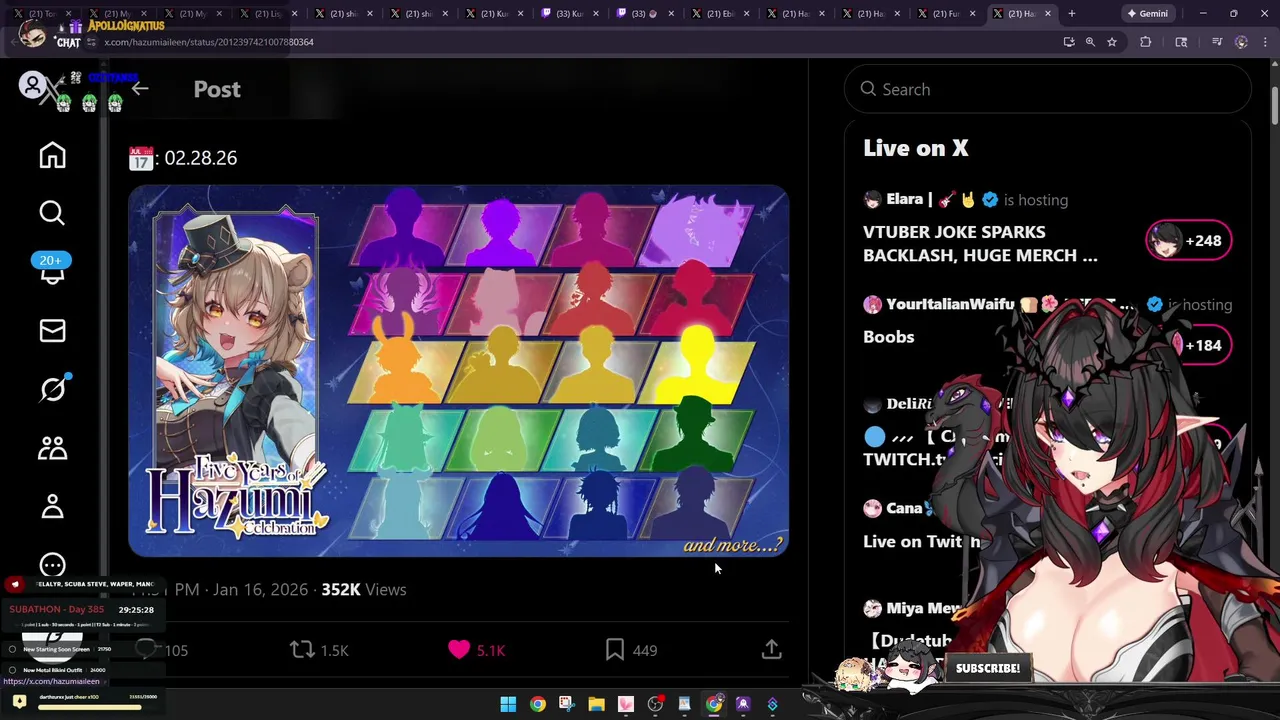1280x720 pixels.
Task: Click the 352K Views count
Action: [363, 589]
